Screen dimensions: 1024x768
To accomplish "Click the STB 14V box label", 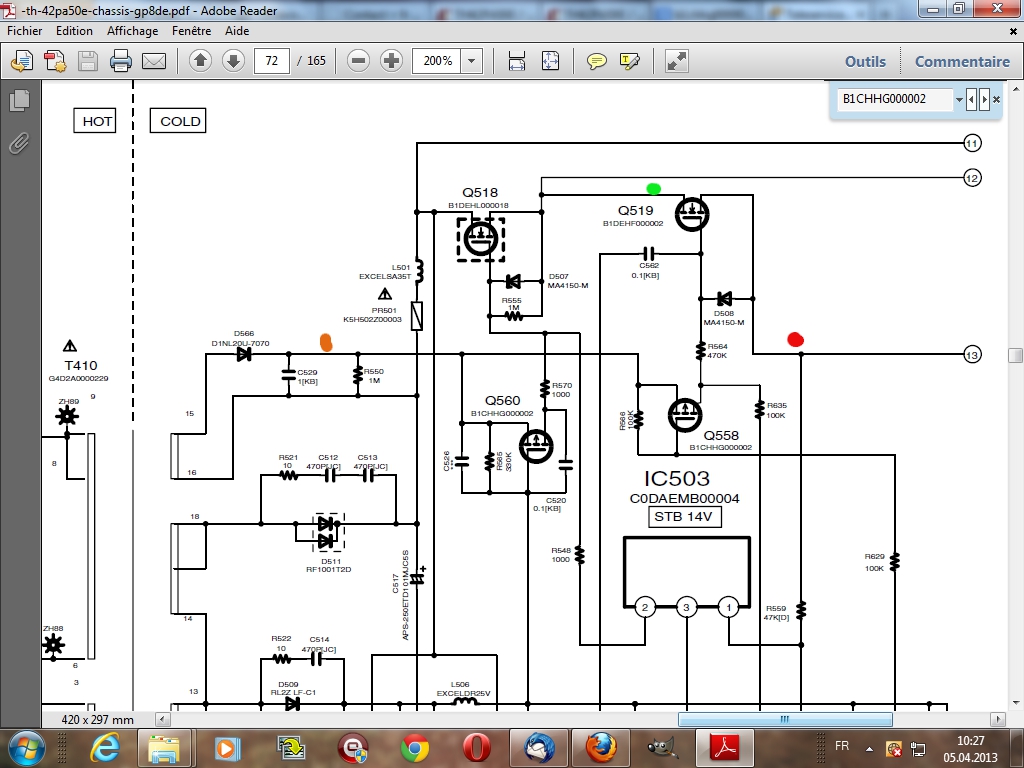I will pyautogui.click(x=684, y=517).
